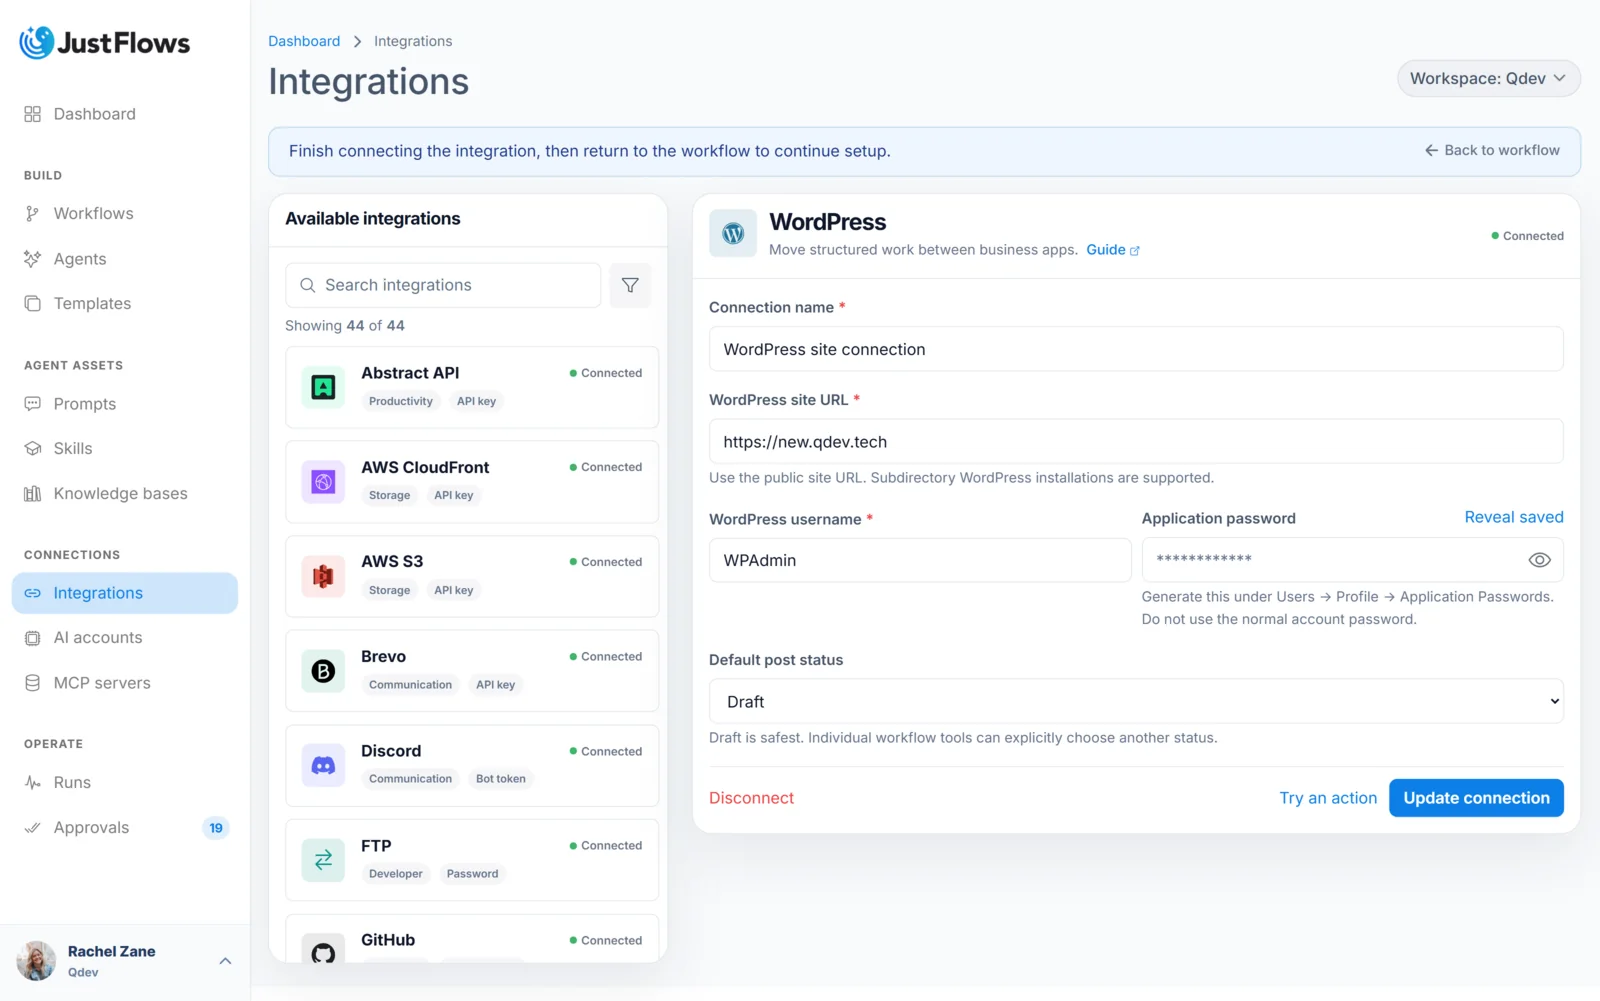1600x1001 pixels.
Task: Select the AWS S3 integration name
Action: 392,561
